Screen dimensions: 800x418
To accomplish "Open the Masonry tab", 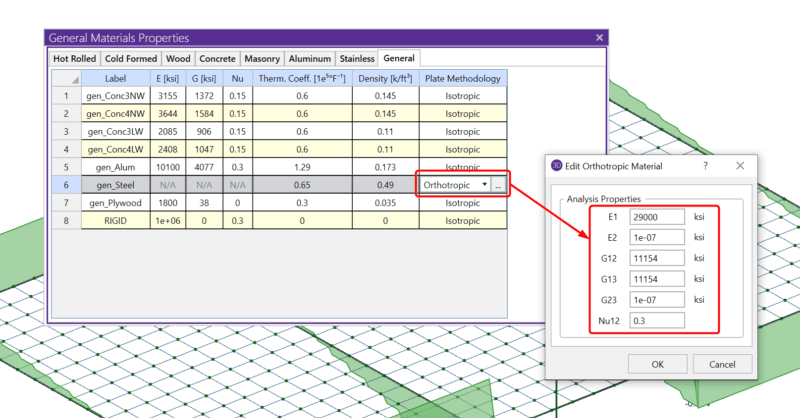I will [x=261, y=59].
